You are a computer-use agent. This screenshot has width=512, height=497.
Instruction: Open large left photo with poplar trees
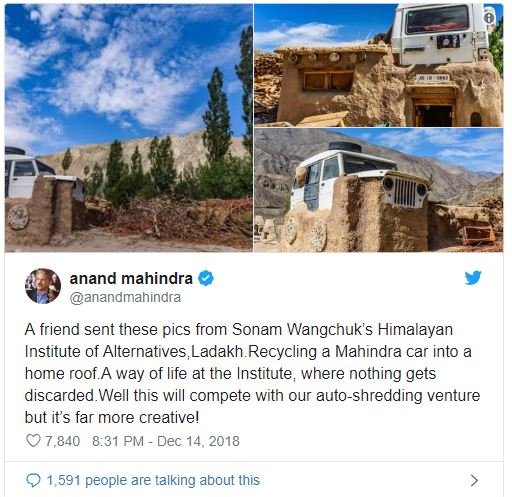point(129,128)
